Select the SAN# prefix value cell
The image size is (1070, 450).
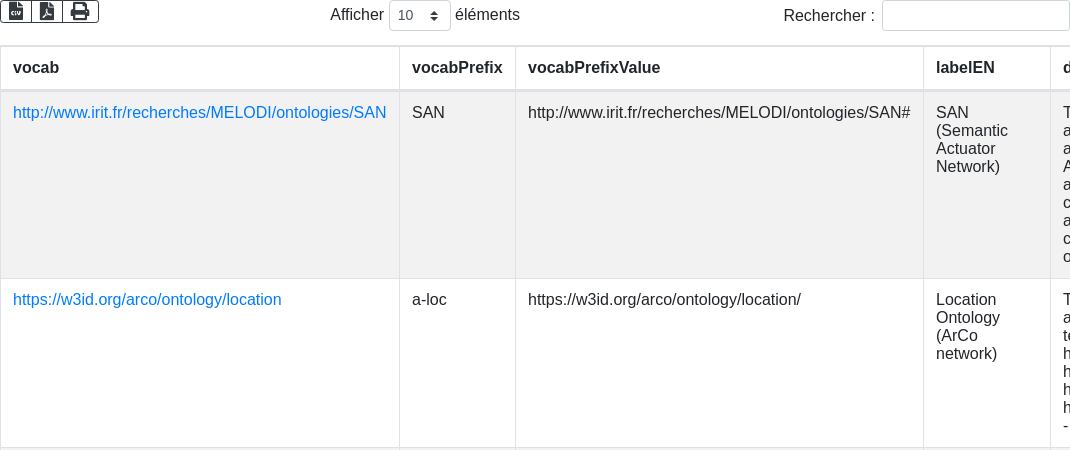click(719, 113)
